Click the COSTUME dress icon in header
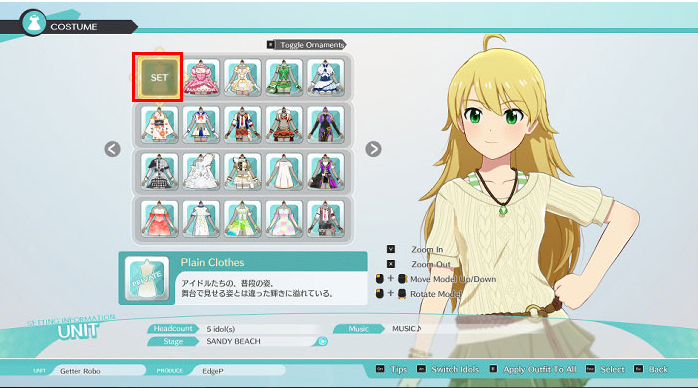The height and width of the screenshot is (388, 698). (34, 23)
